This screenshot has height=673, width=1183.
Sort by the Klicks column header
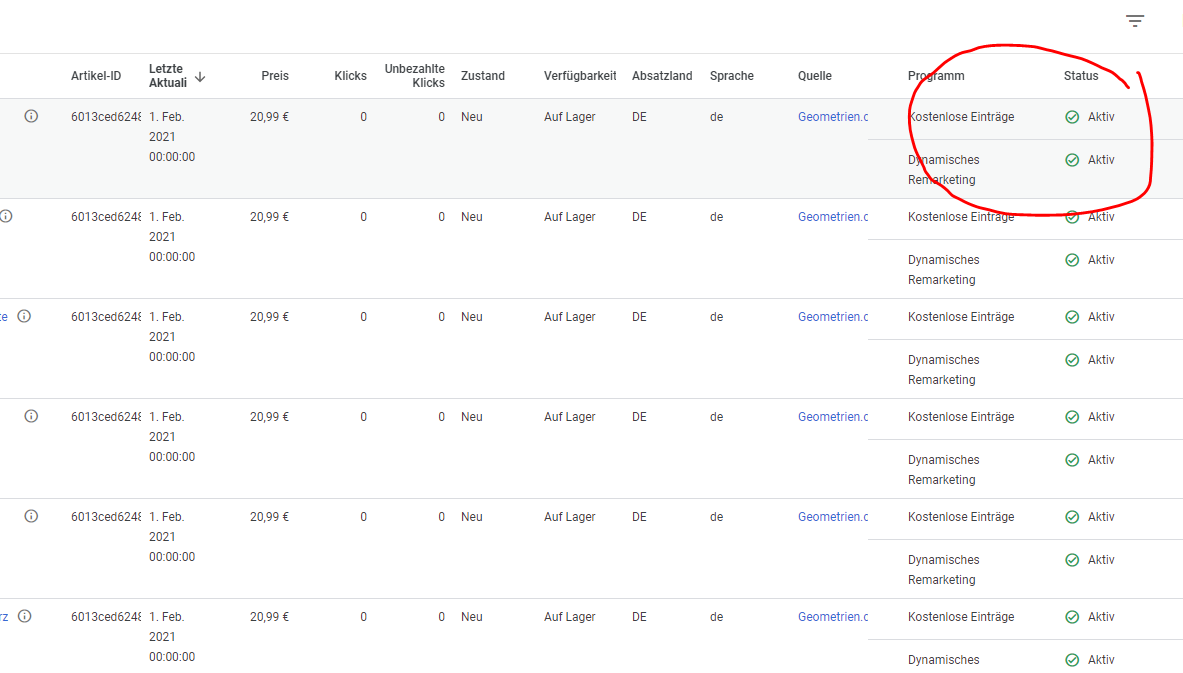click(x=350, y=76)
